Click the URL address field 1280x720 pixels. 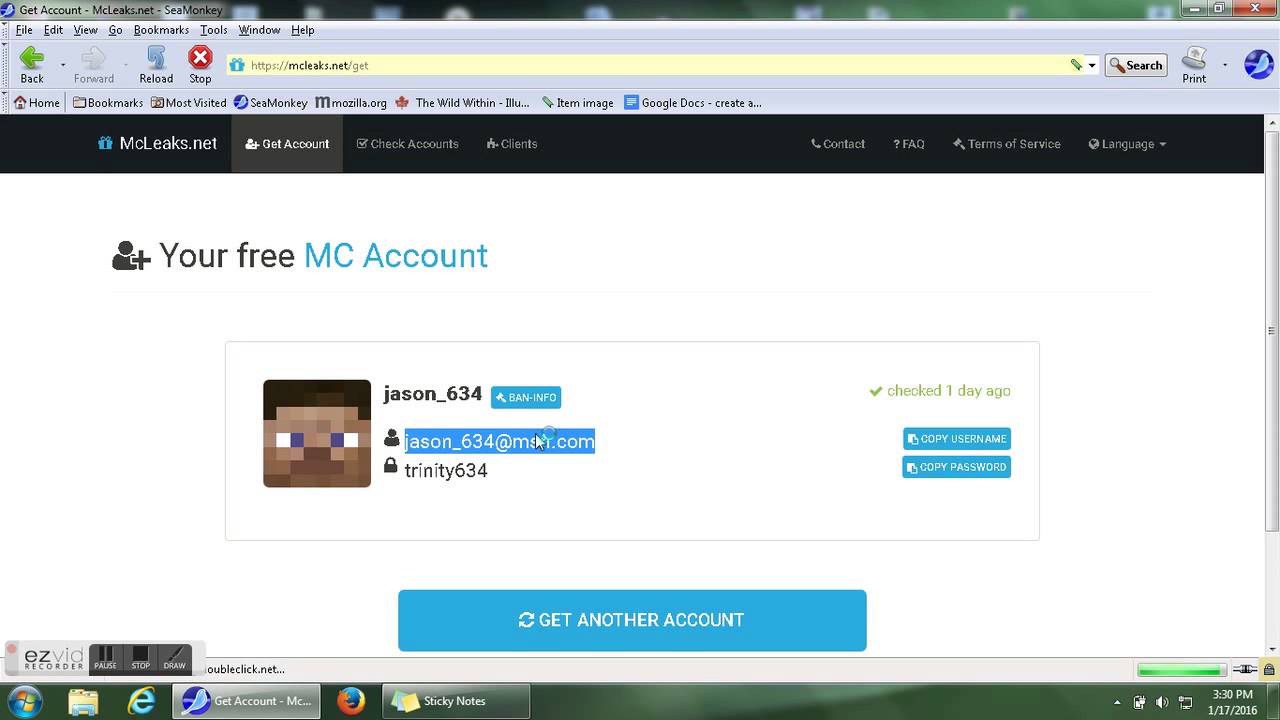coord(655,65)
